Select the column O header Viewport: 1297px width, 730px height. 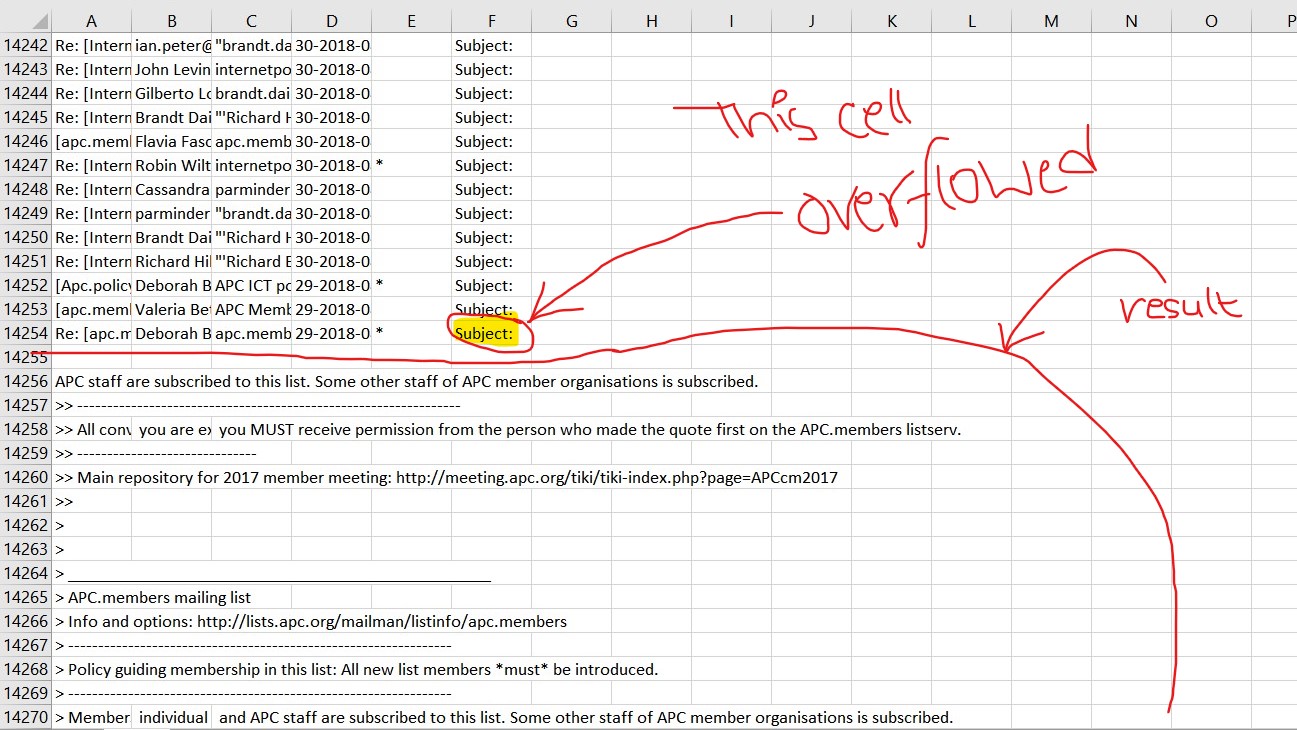pyautogui.click(x=1211, y=21)
